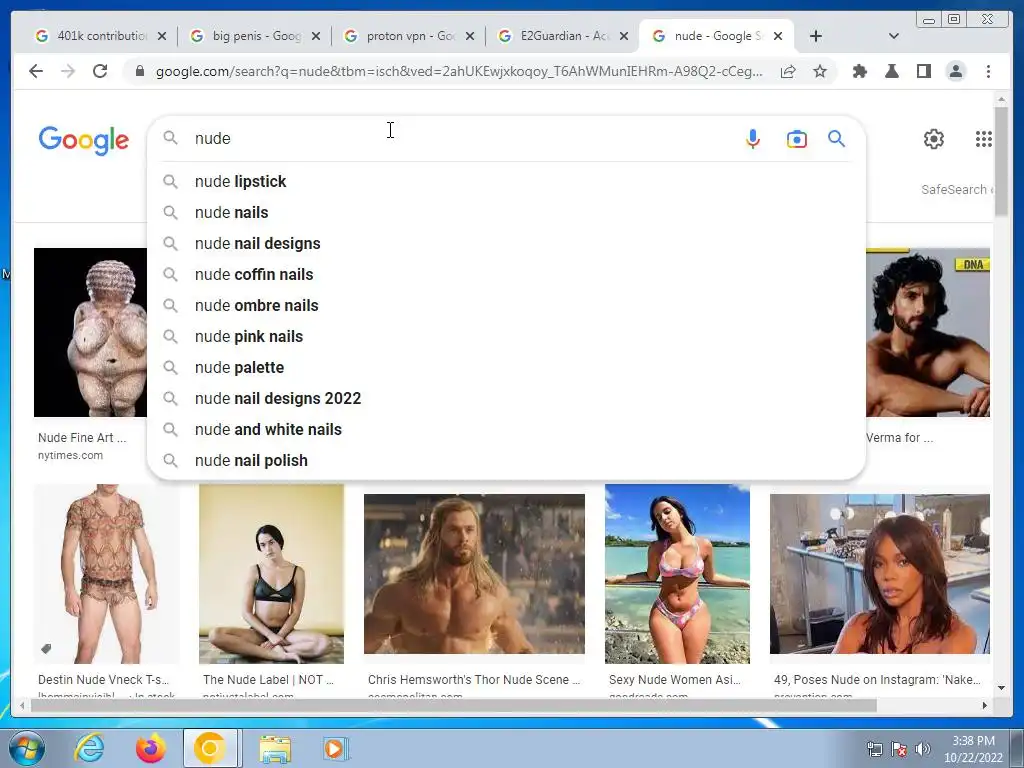Click the DNA-labeled image thumbnail
Viewport: 1024px width, 768px height.
[x=928, y=332]
